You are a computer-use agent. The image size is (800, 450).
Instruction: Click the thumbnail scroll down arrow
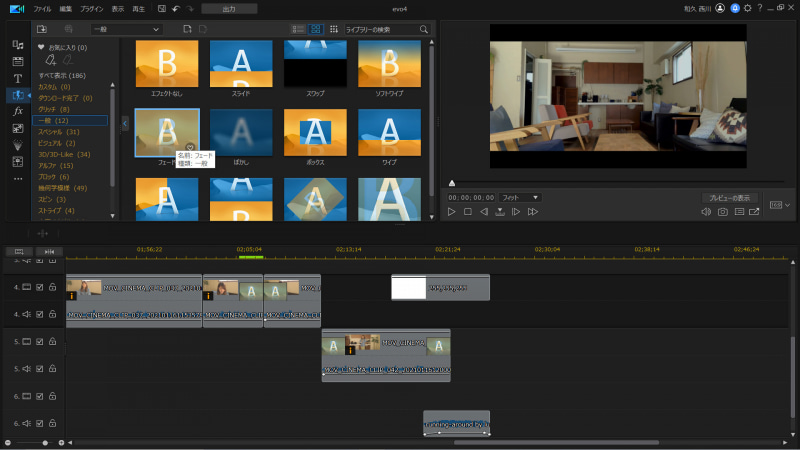pos(432,217)
